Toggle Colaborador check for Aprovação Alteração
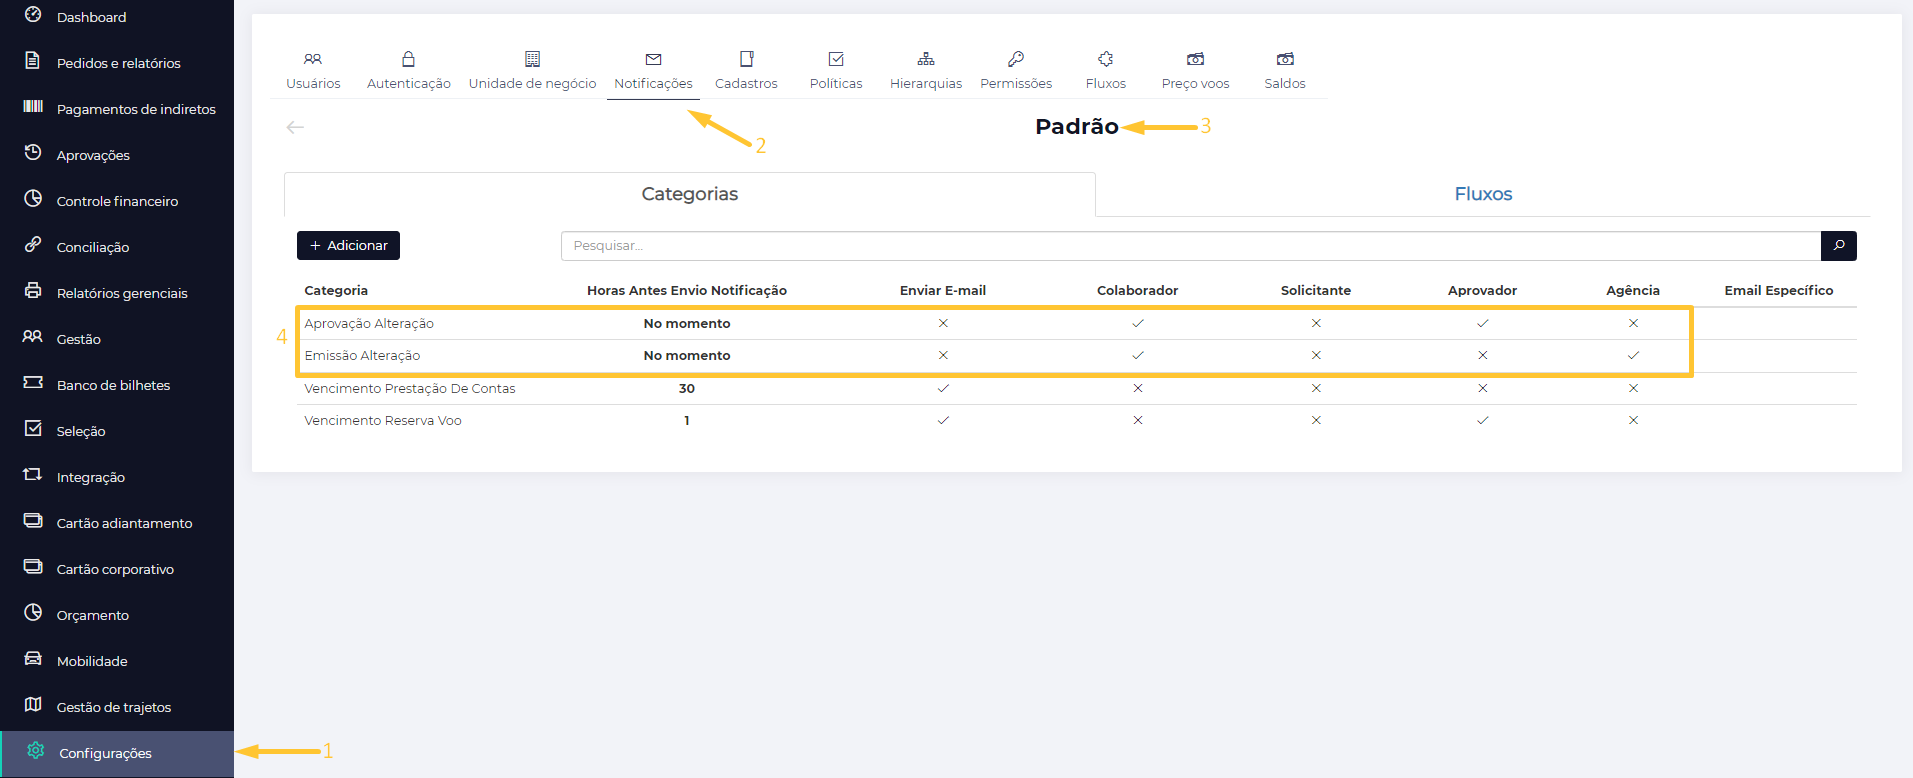Viewport: 1913px width, 778px height. [x=1137, y=323]
